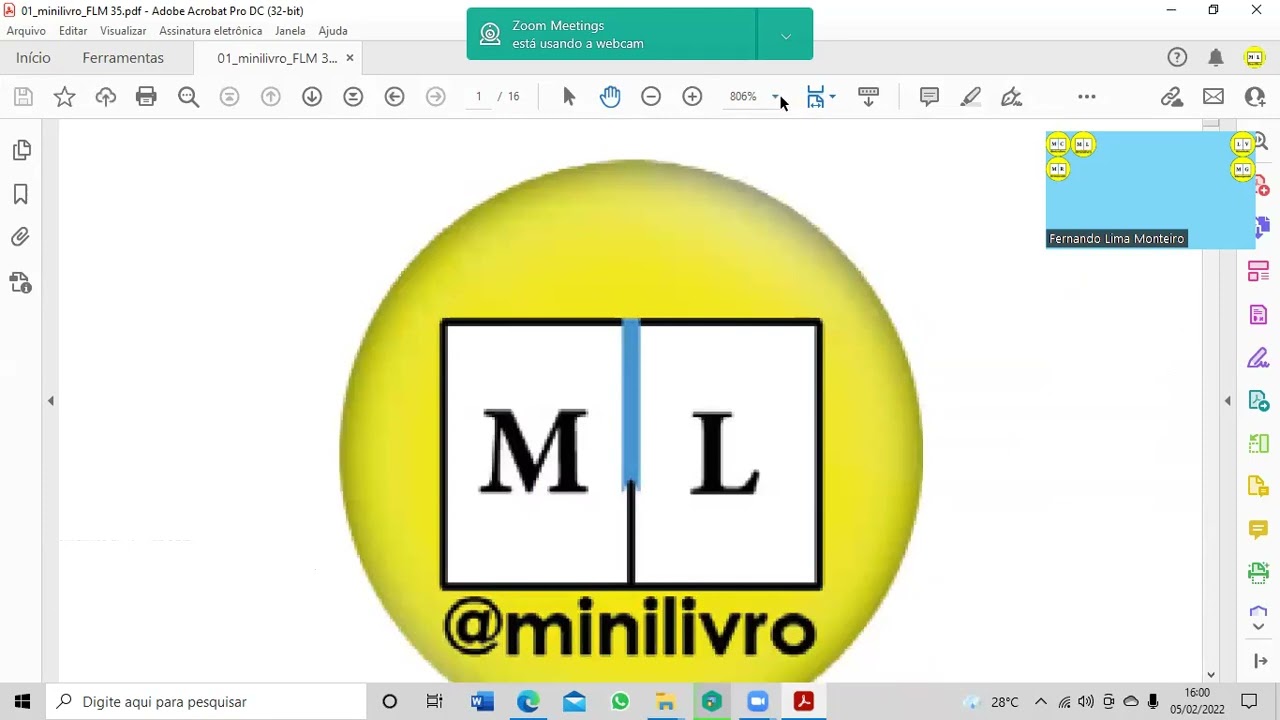Expand the right tools pane with arrow-bar
Screen dimensions: 1280x720
pos(1259,661)
